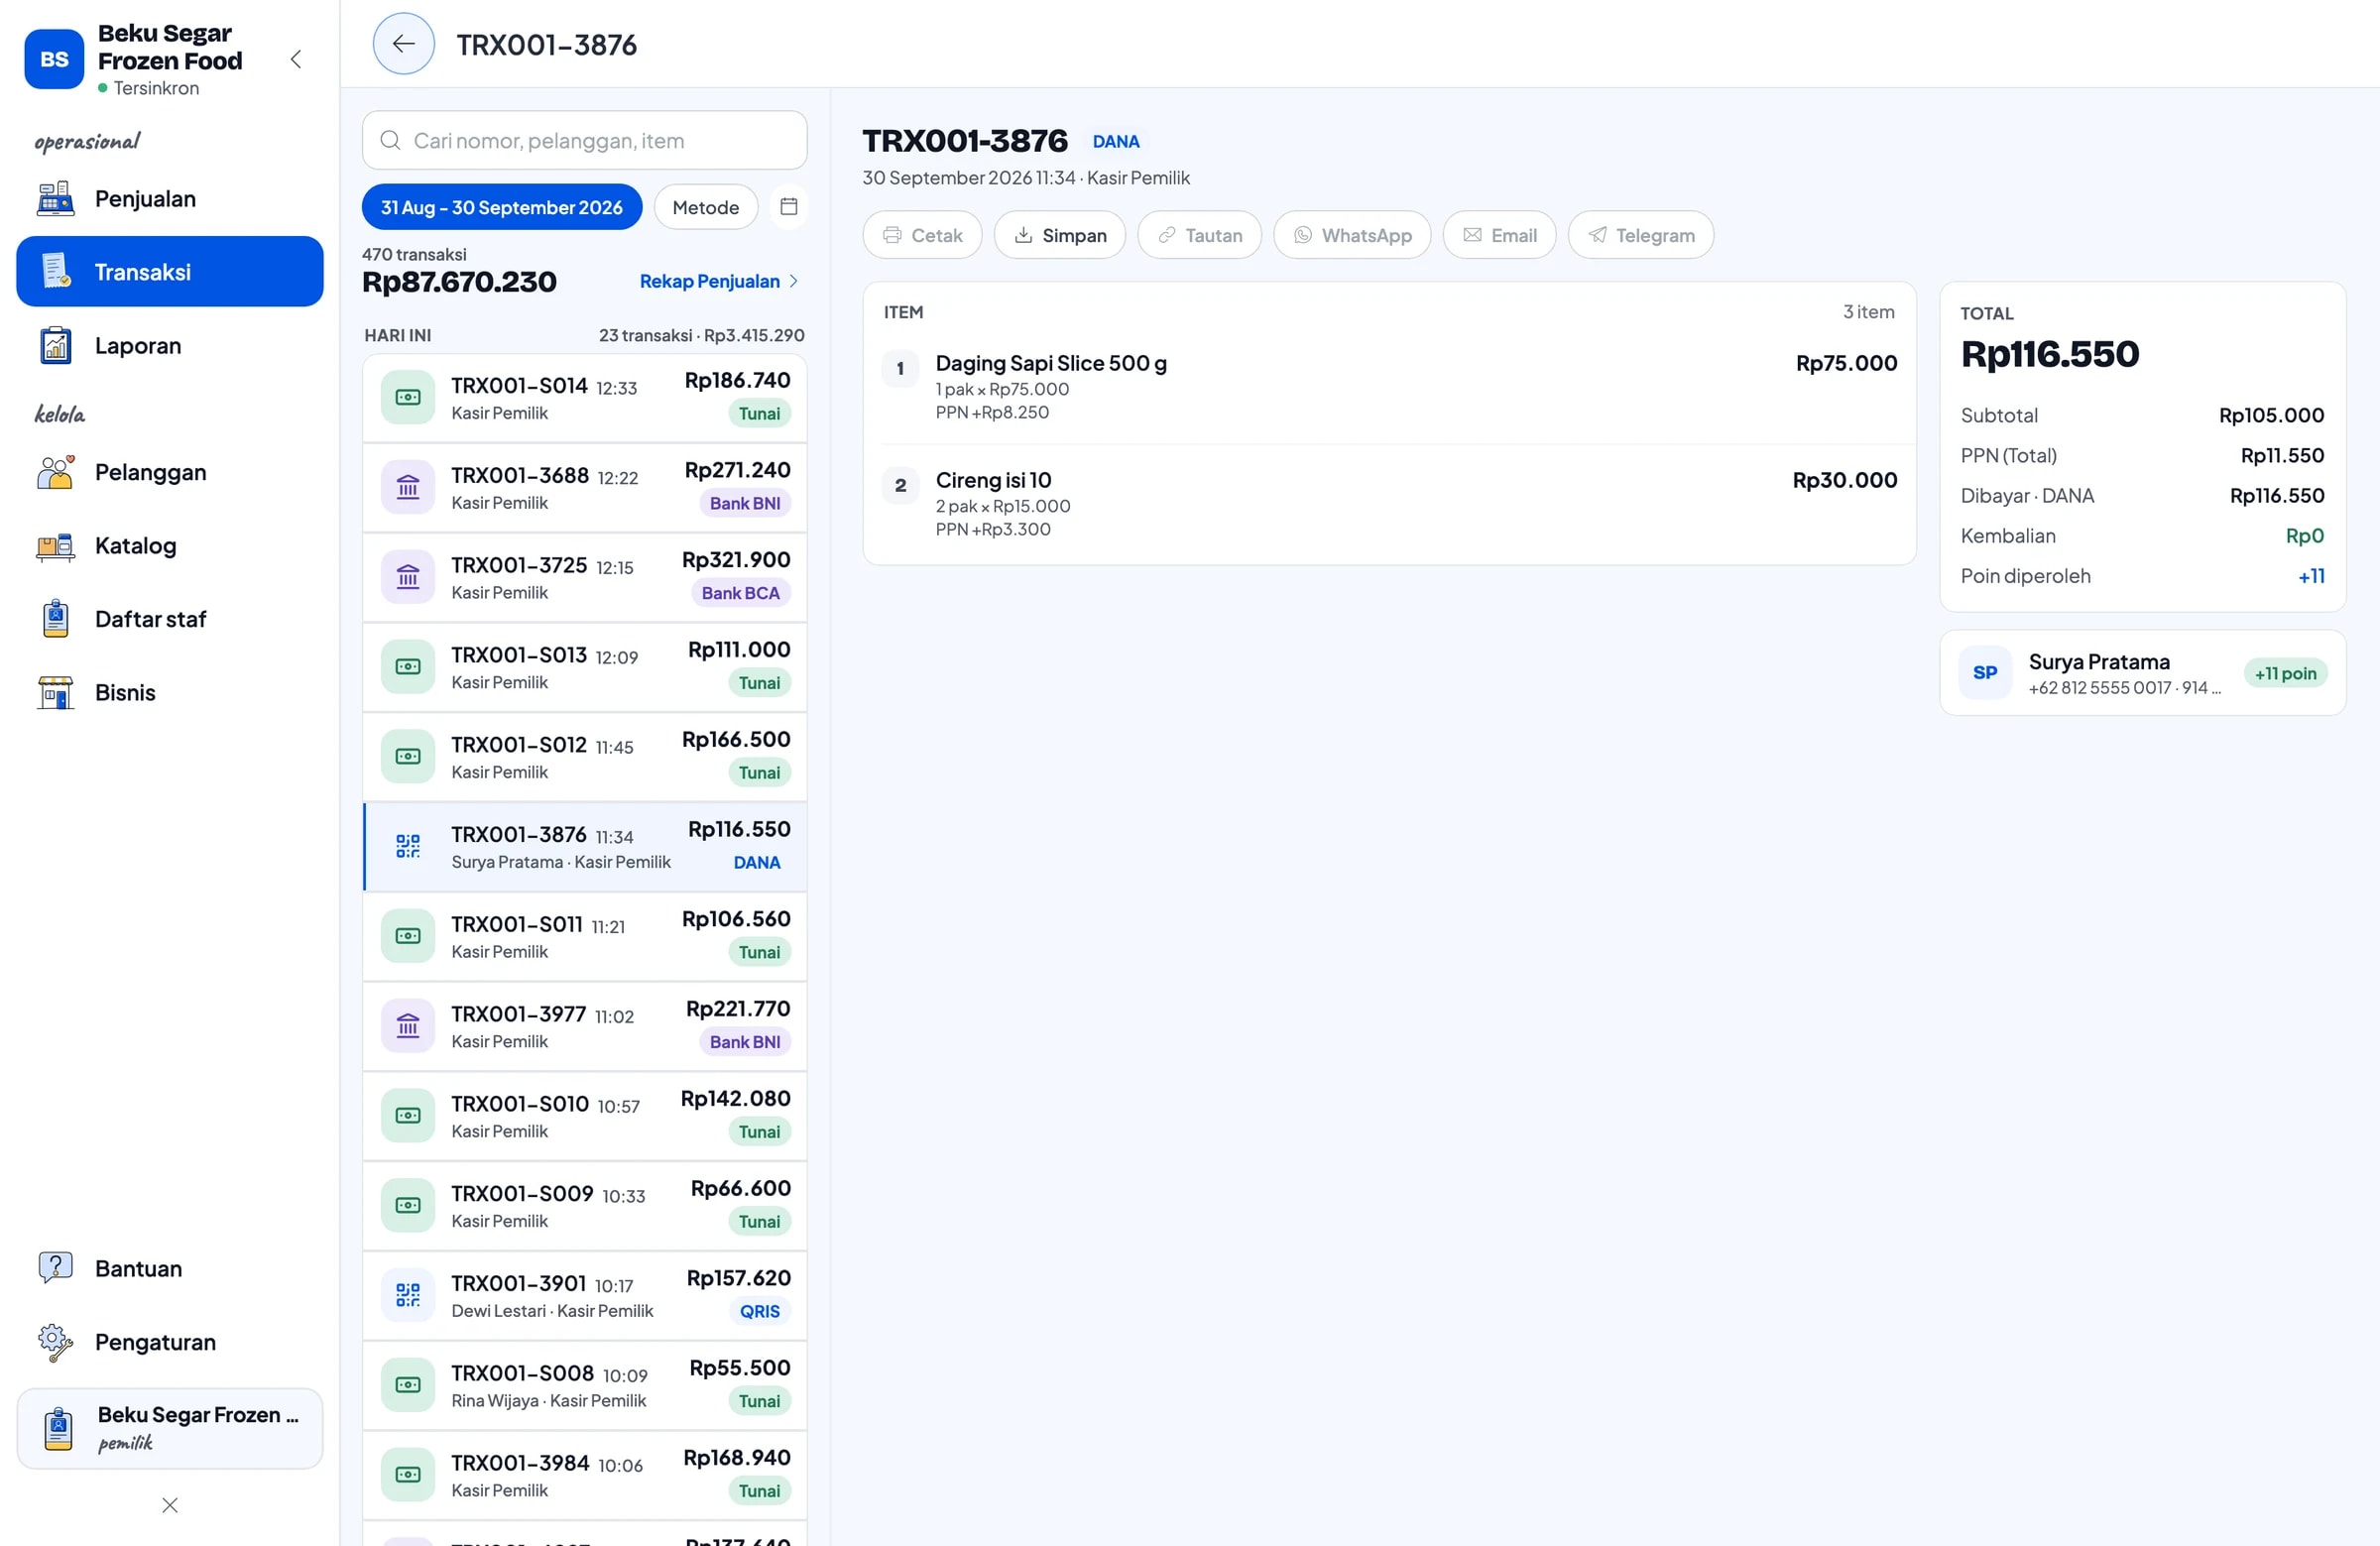Click the QR icon of TRX001-3901
The width and height of the screenshot is (2380, 1546).
pyautogui.click(x=408, y=1296)
